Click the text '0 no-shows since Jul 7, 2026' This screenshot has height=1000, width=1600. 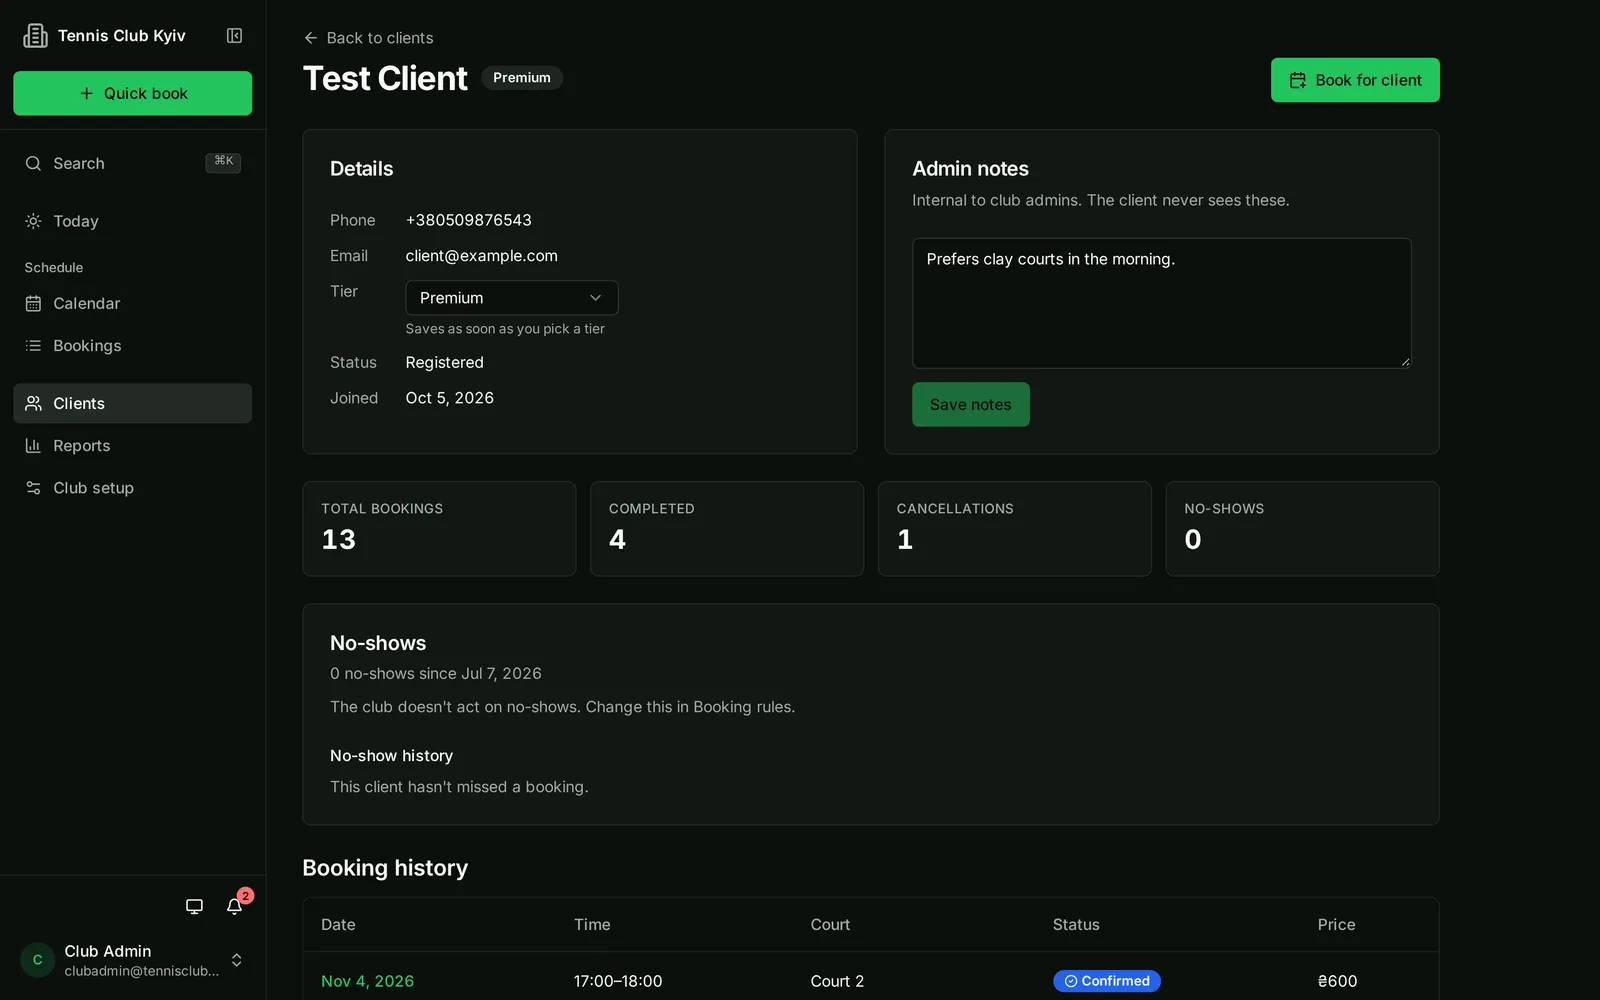coord(436,674)
